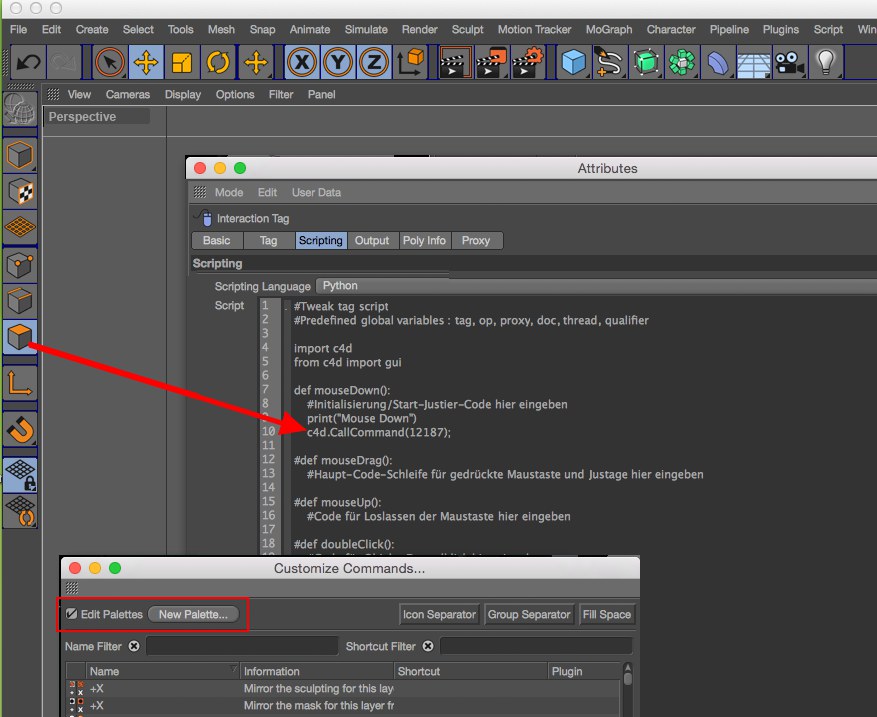Open the Mesh menu
Screen dimensions: 877x717
tap(221, 30)
